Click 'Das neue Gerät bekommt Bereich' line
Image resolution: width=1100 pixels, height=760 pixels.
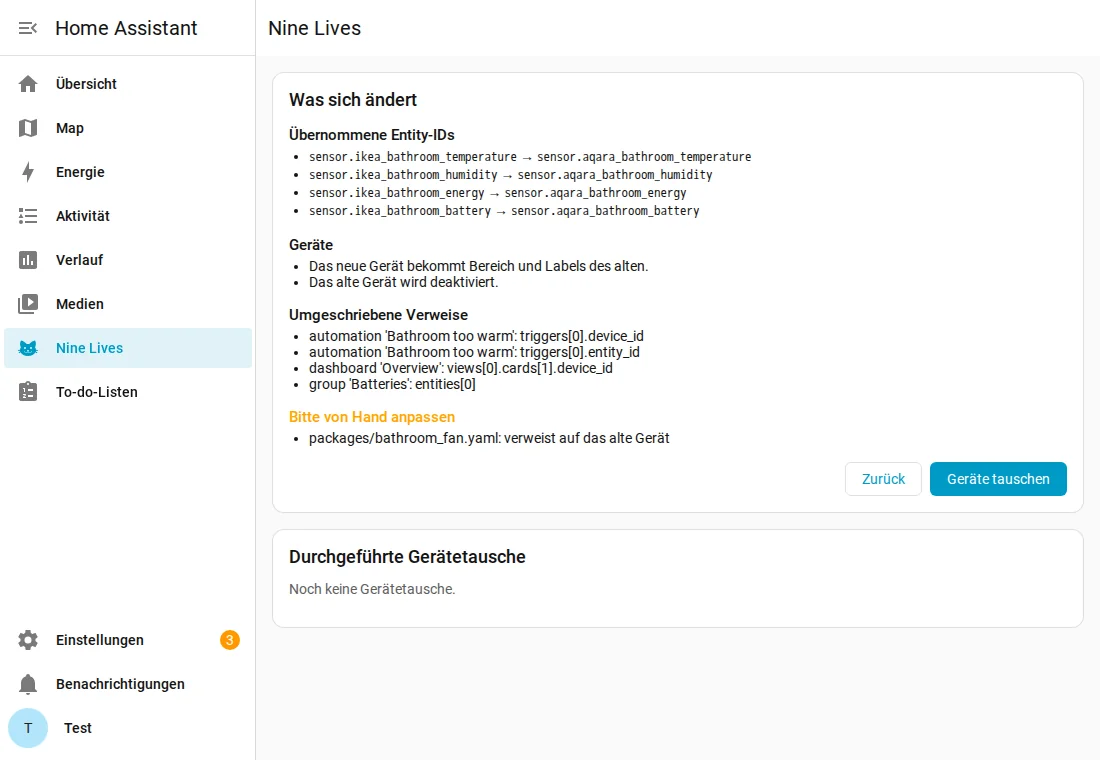tap(478, 266)
